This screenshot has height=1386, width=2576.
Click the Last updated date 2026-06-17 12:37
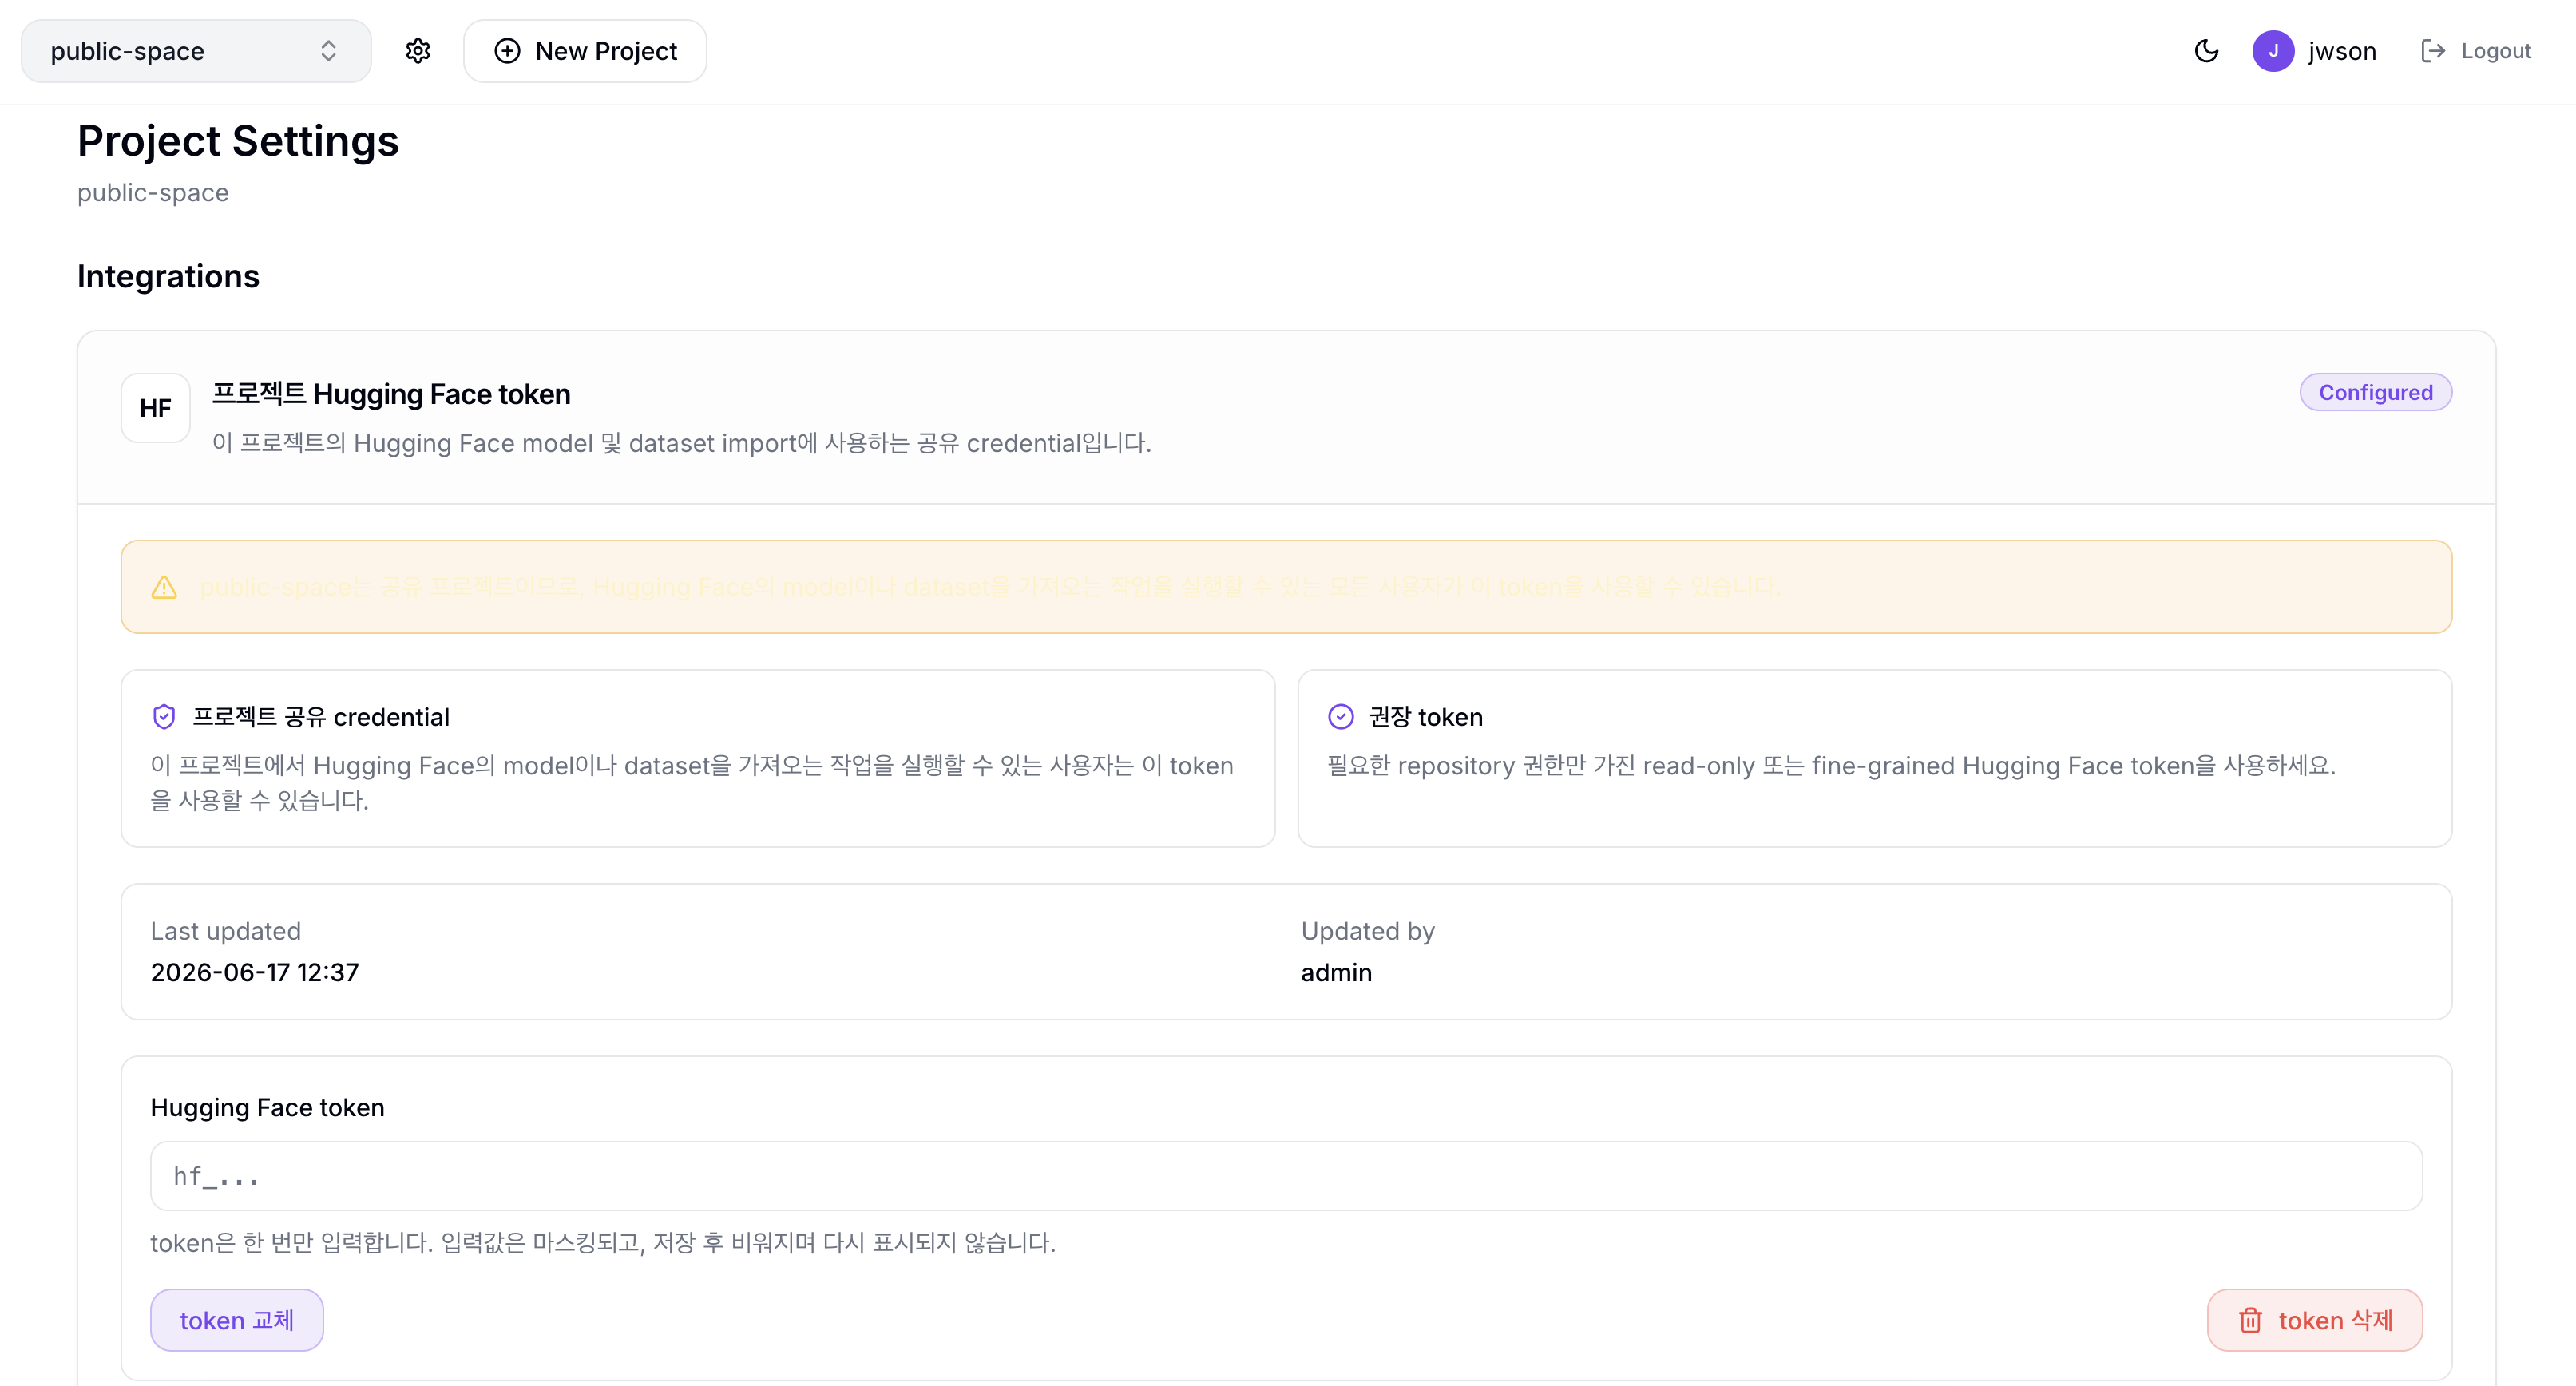tap(255, 972)
